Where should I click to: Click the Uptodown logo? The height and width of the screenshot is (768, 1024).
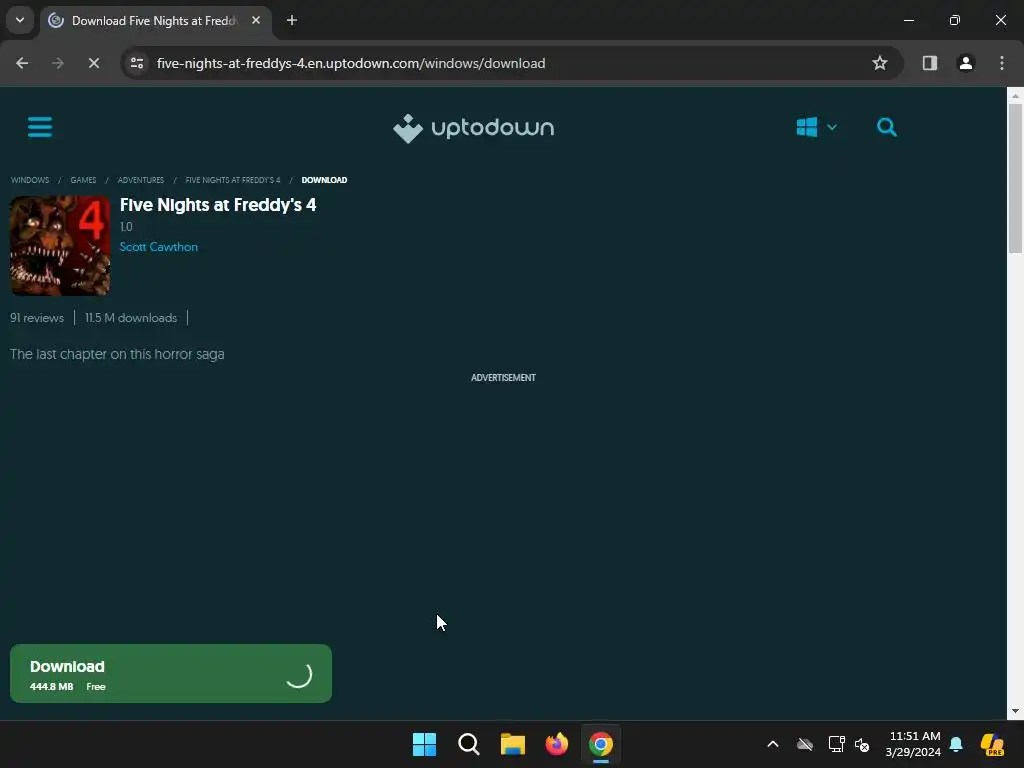coord(473,128)
